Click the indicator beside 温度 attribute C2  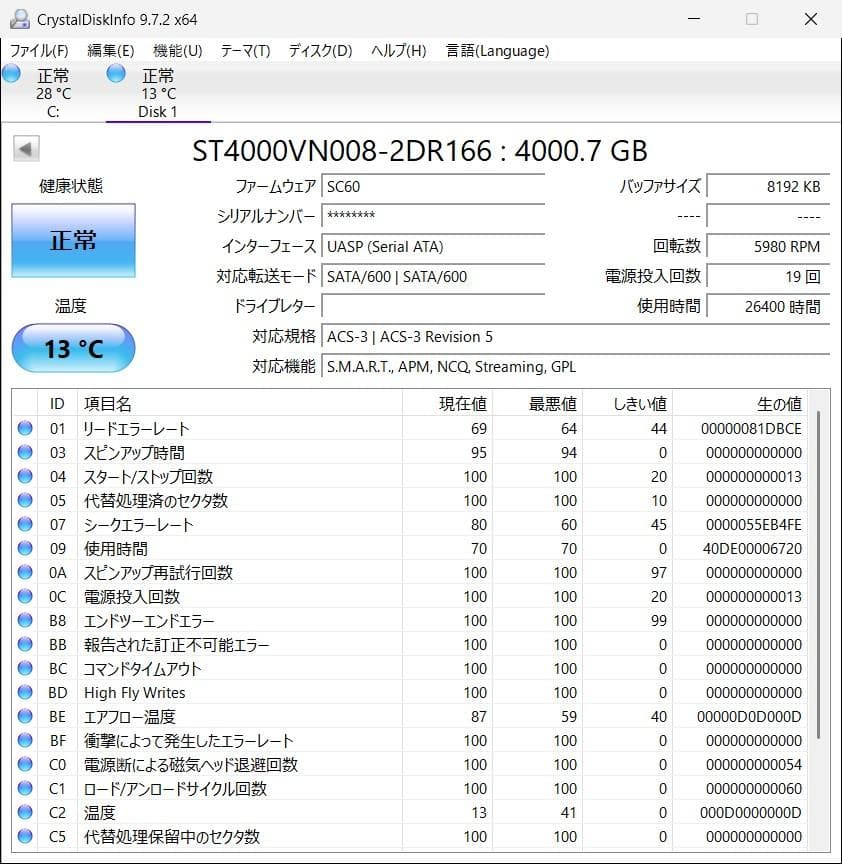pyautogui.click(x=23, y=812)
